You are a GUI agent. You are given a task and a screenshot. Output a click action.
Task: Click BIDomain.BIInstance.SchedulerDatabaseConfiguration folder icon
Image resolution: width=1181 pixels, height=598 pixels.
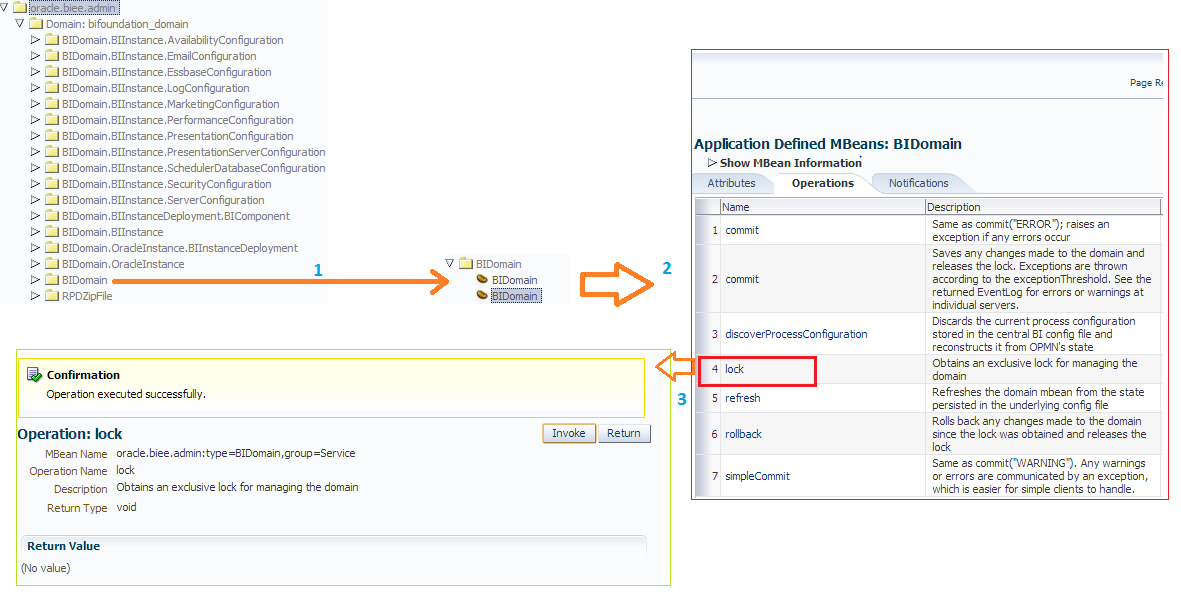click(51, 168)
